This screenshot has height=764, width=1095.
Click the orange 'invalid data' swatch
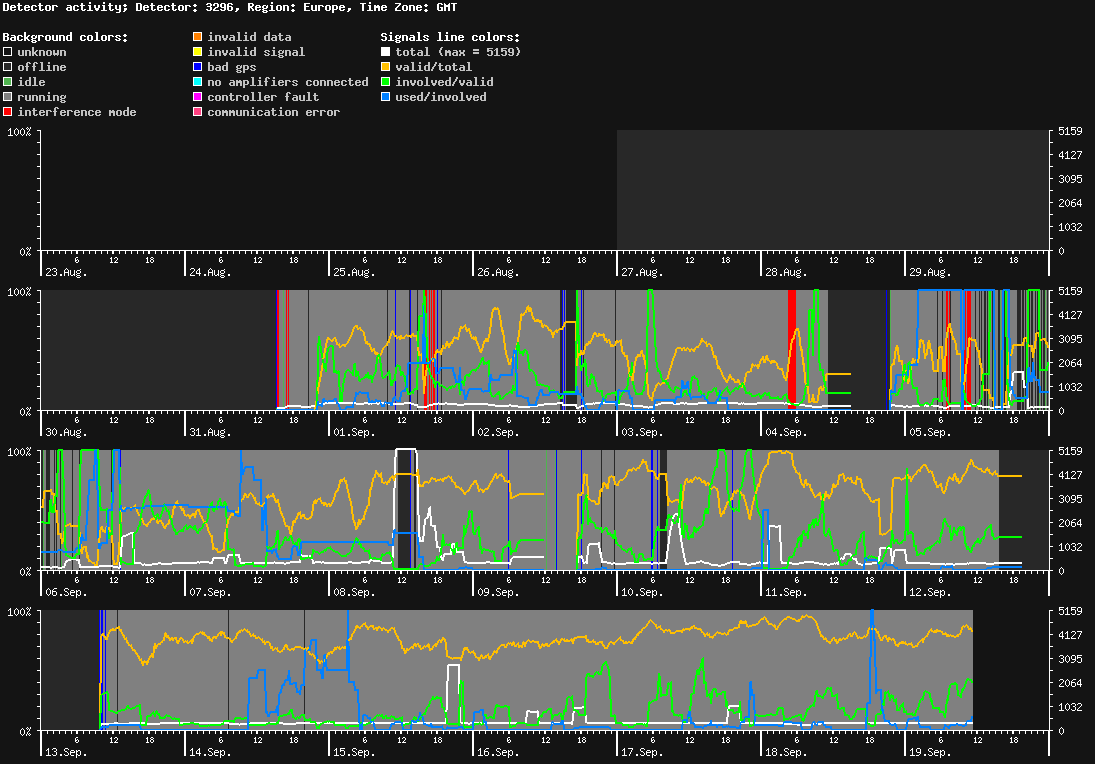coord(198,36)
